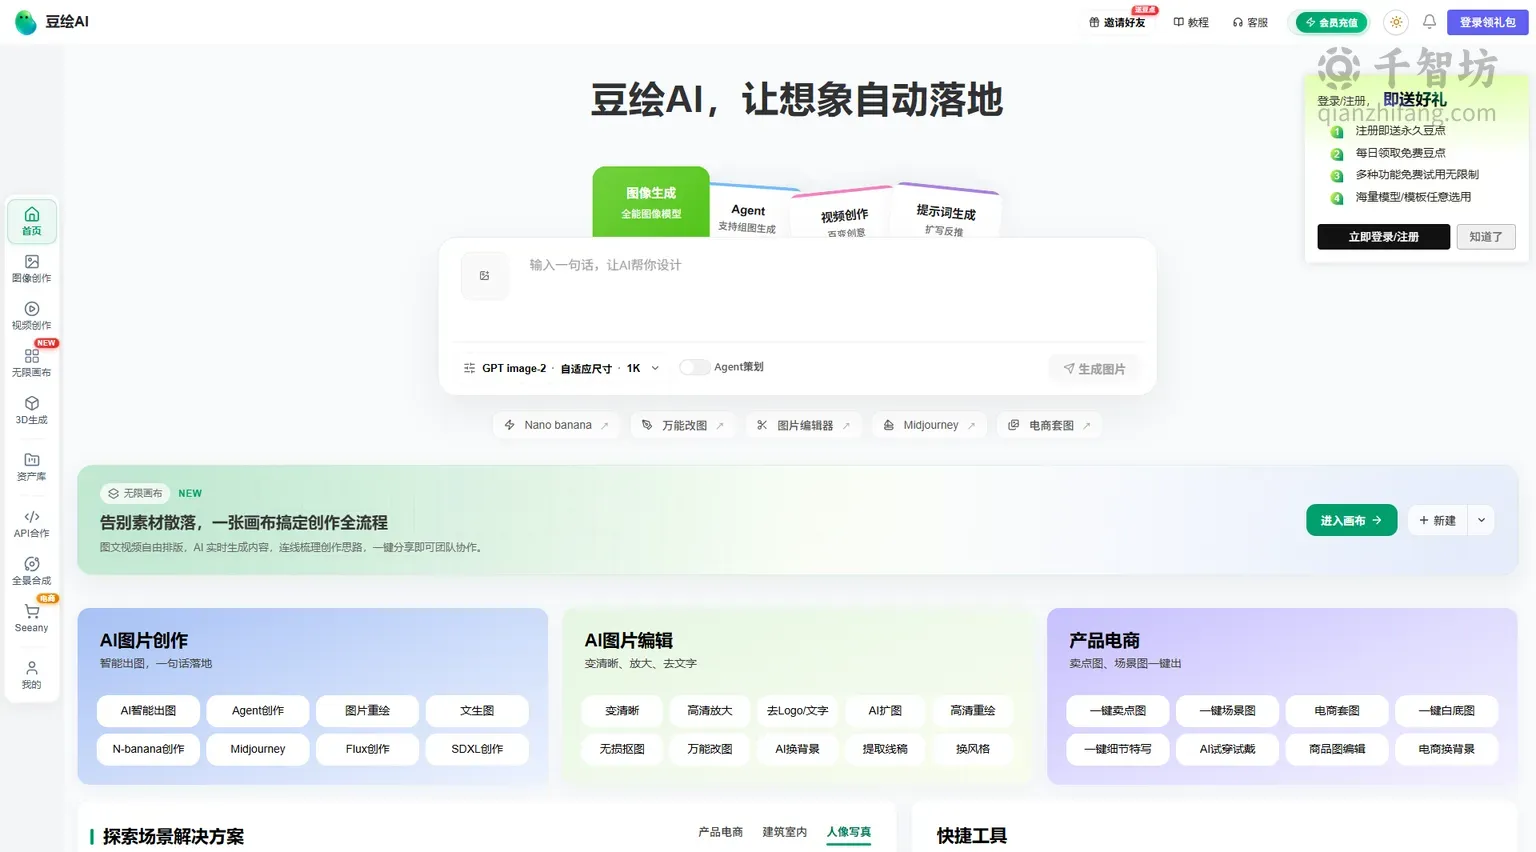The height and width of the screenshot is (852, 1536).
Task: Click 一键卖点图 button
Action: click(x=1118, y=711)
